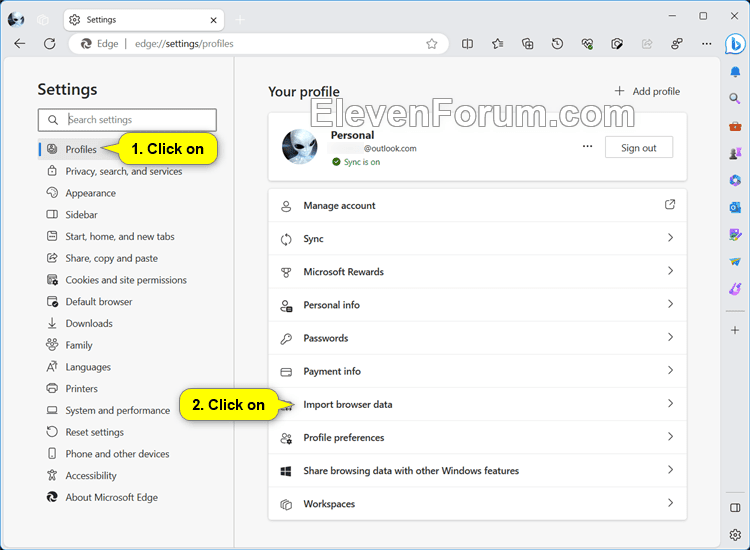
Task: Click the Sign out button
Action: (639, 147)
